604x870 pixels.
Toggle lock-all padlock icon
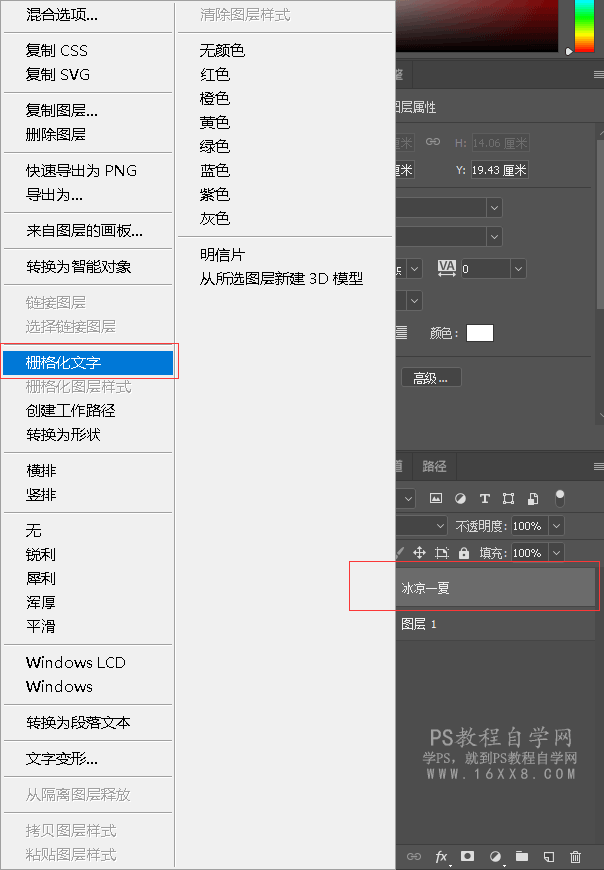pos(464,553)
